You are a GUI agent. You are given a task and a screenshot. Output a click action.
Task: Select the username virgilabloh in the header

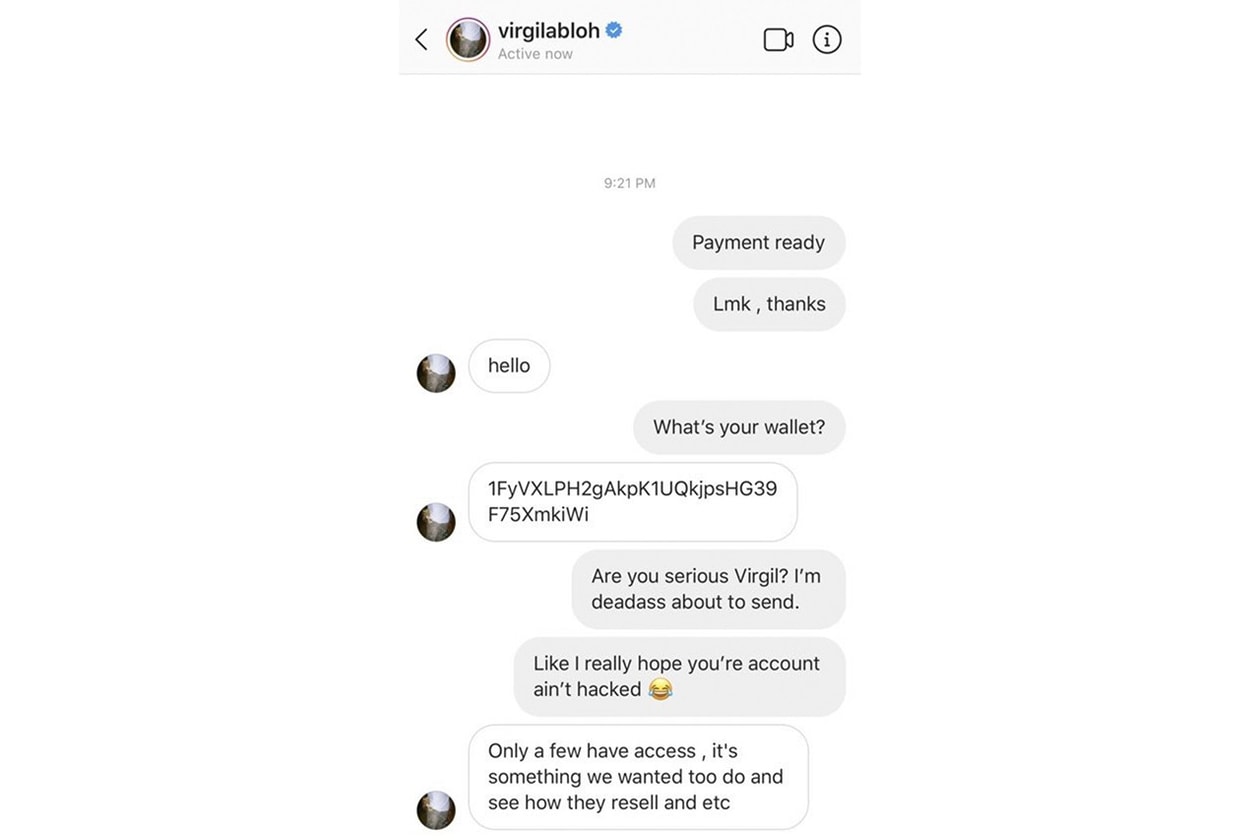550,31
